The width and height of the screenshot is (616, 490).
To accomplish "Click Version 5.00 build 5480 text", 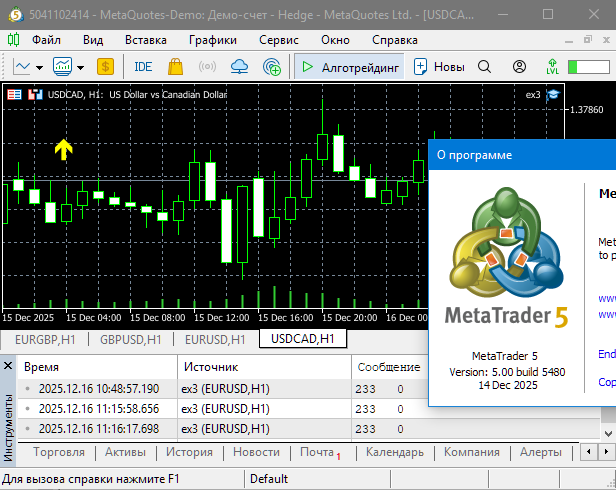I will (x=507, y=372).
